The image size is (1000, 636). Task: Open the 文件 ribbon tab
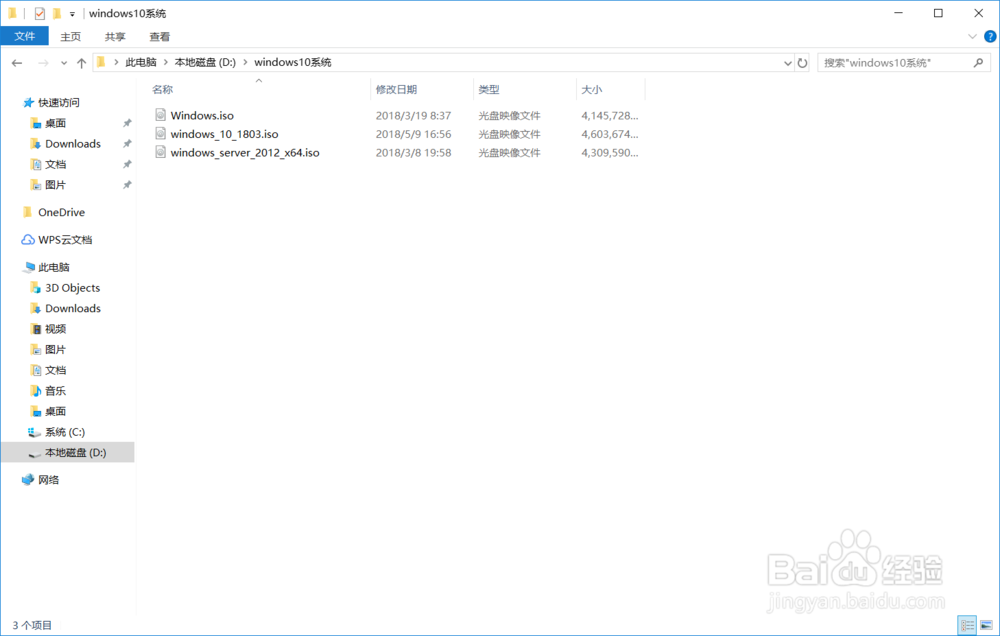tap(24, 36)
